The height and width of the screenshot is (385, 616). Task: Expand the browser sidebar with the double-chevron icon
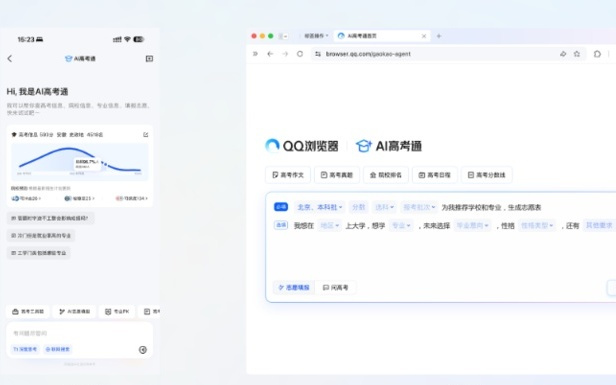click(x=255, y=54)
